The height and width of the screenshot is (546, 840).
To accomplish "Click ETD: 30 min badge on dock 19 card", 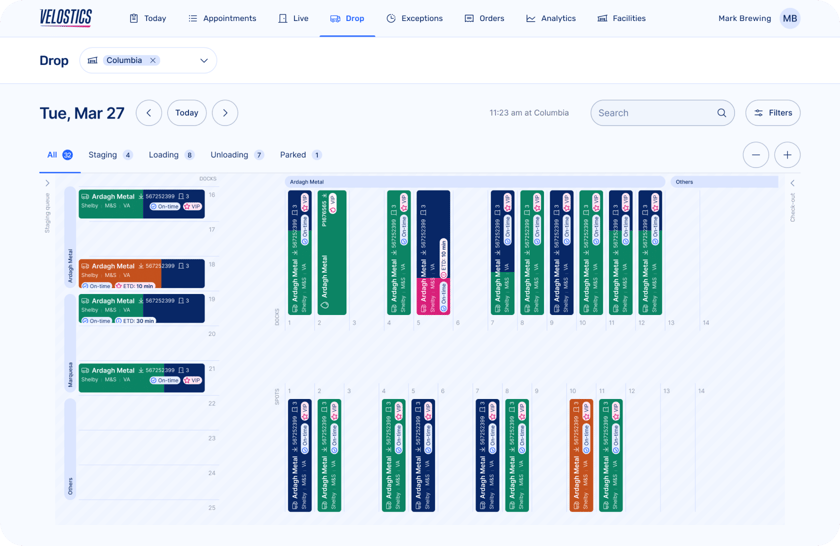I will pyautogui.click(x=136, y=320).
